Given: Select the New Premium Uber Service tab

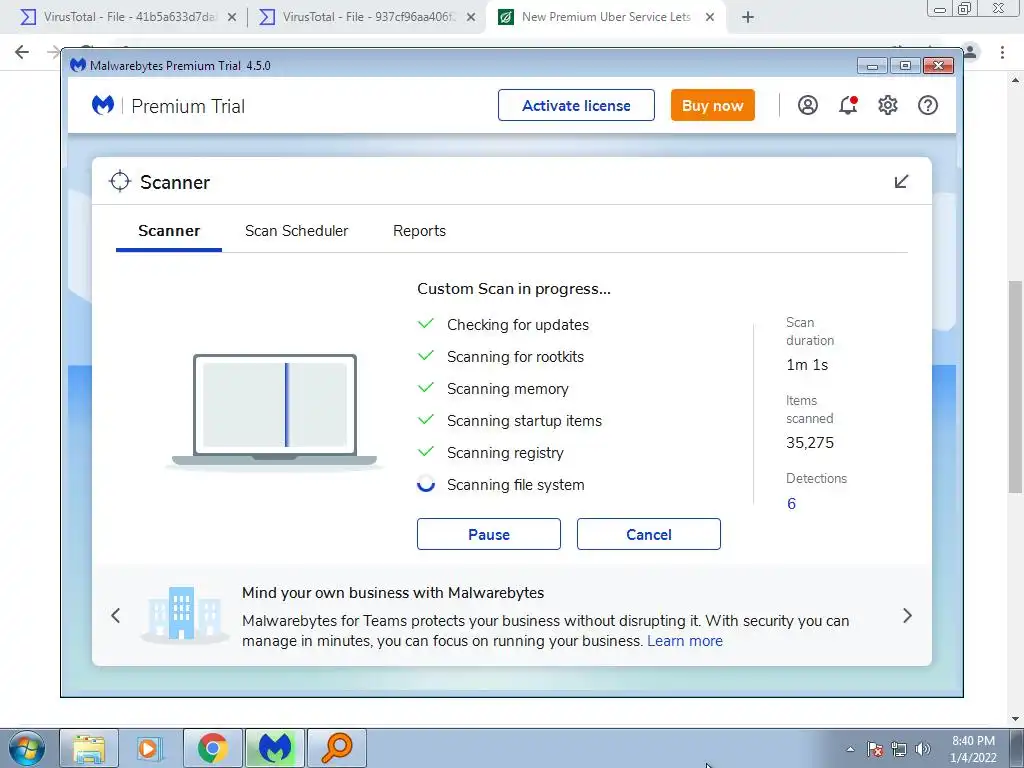Looking at the screenshot, I should tap(605, 17).
